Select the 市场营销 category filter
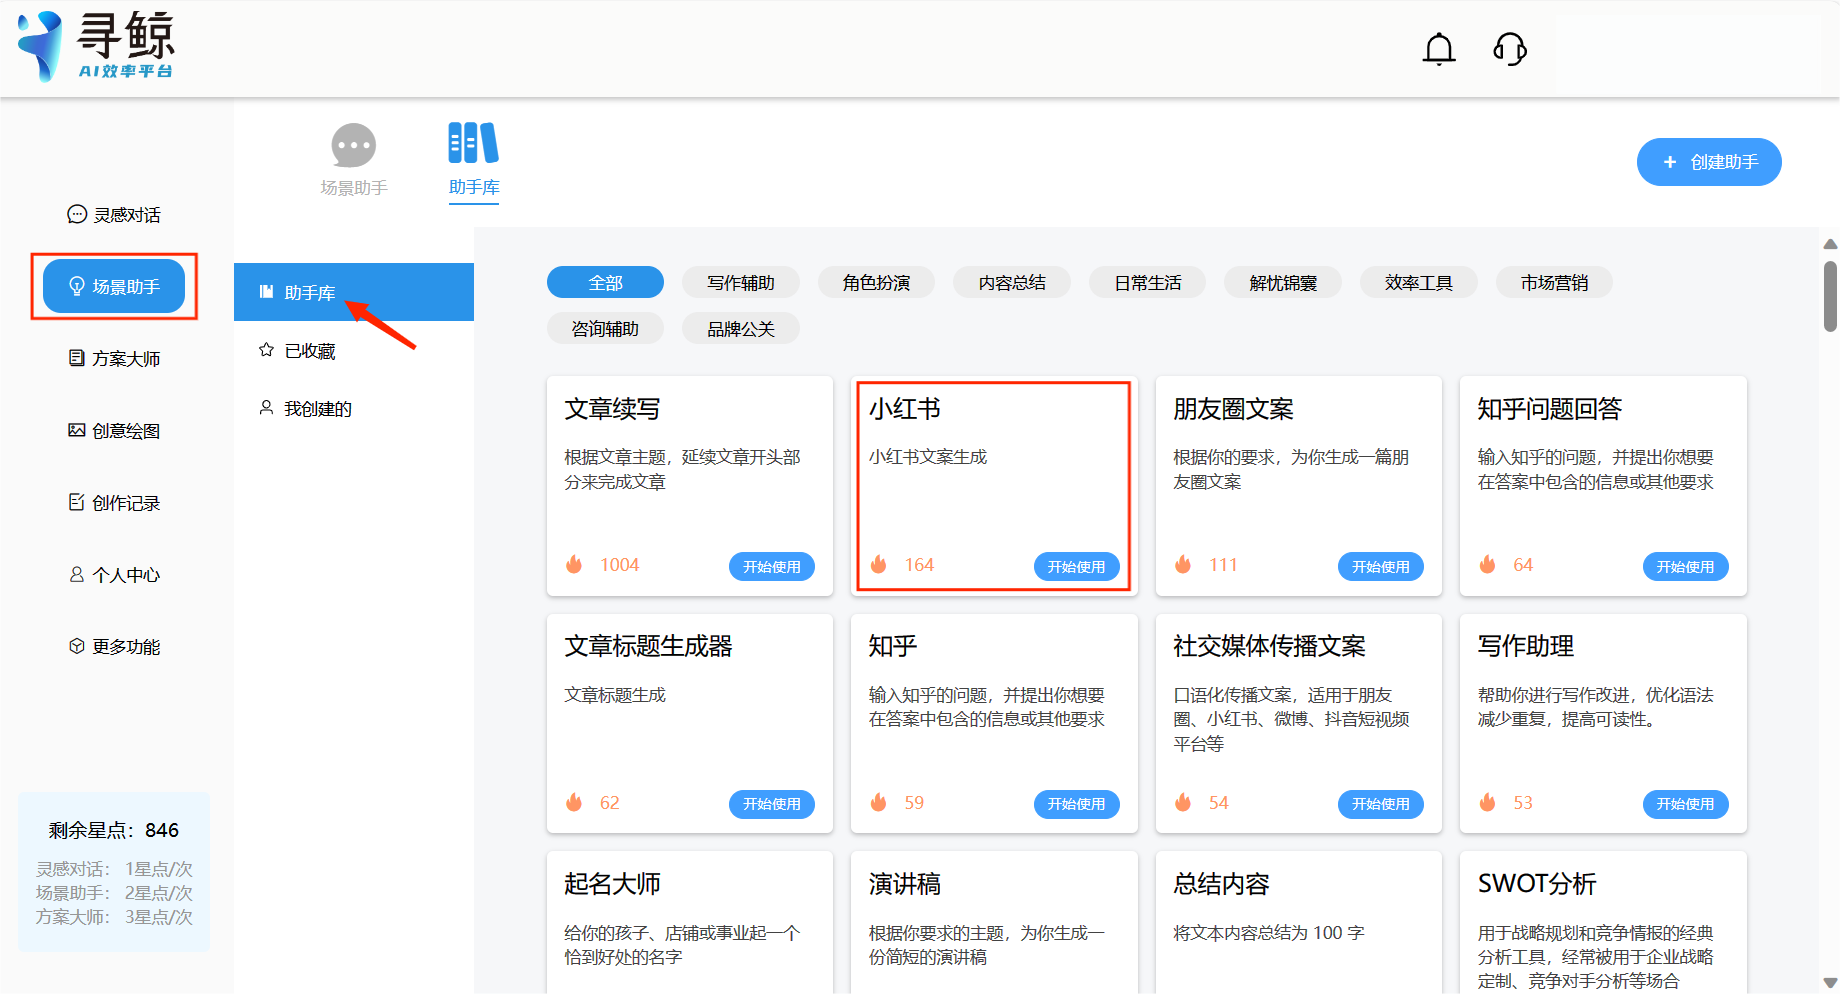 tap(1554, 283)
